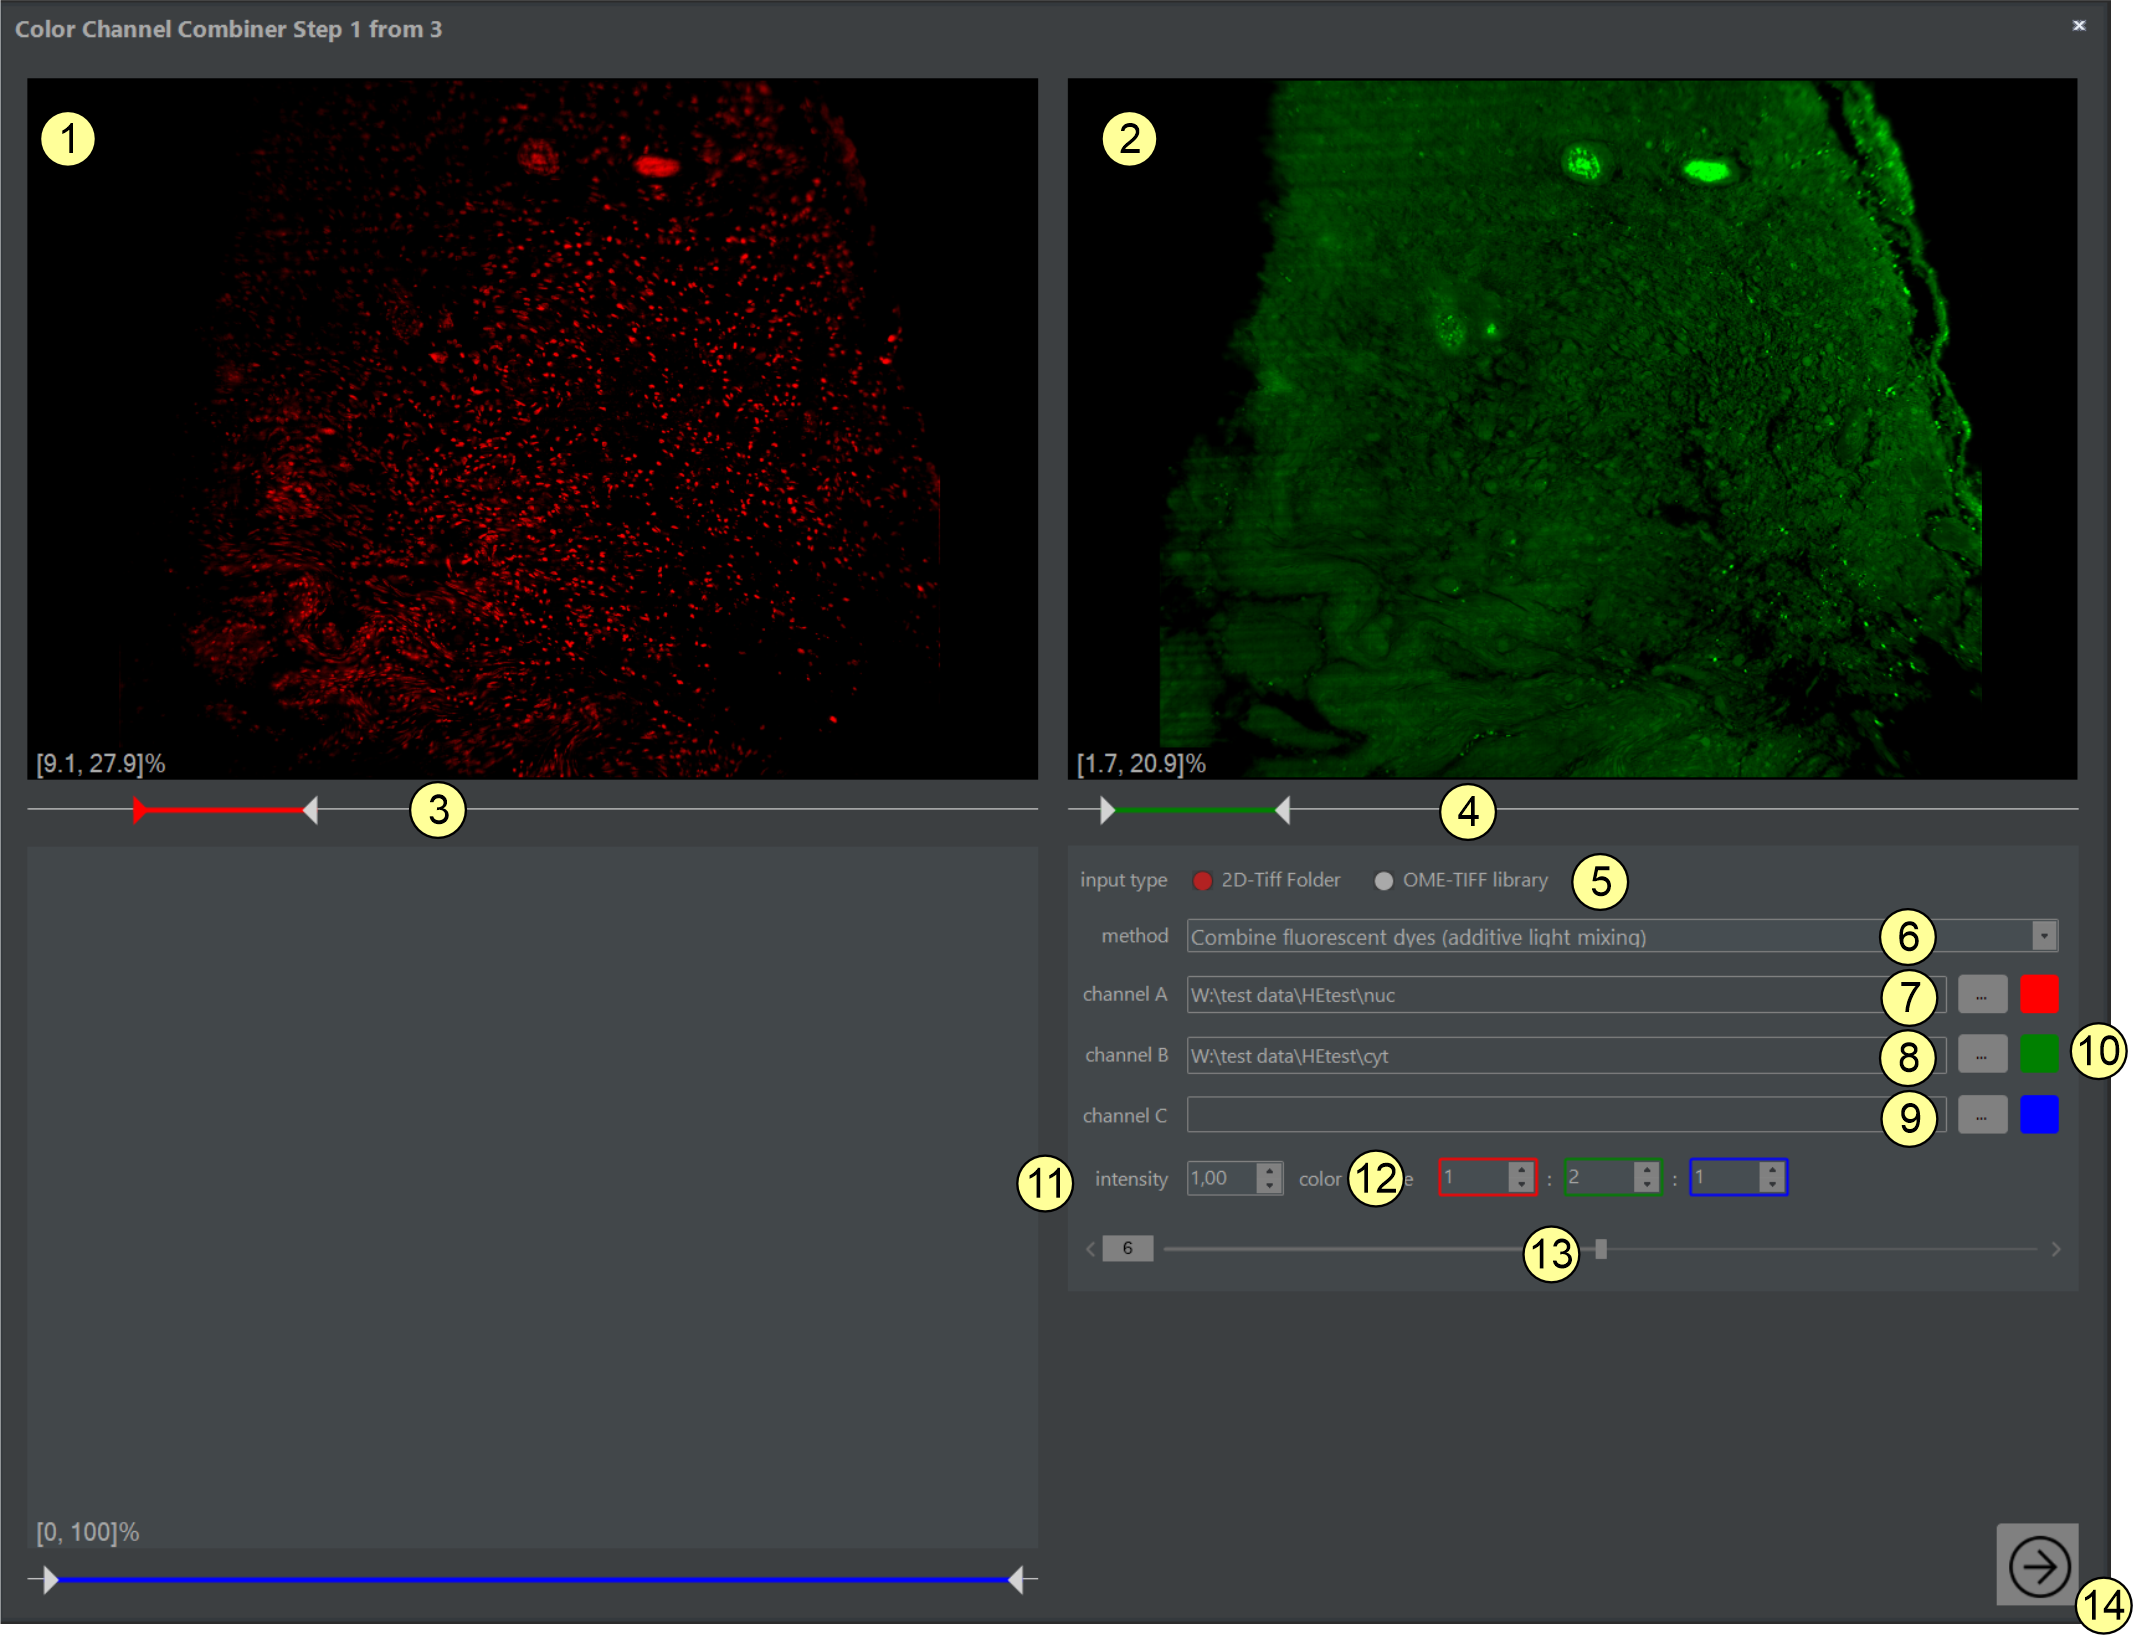
Task: Increase red color balance value
Action: pos(1521,1170)
